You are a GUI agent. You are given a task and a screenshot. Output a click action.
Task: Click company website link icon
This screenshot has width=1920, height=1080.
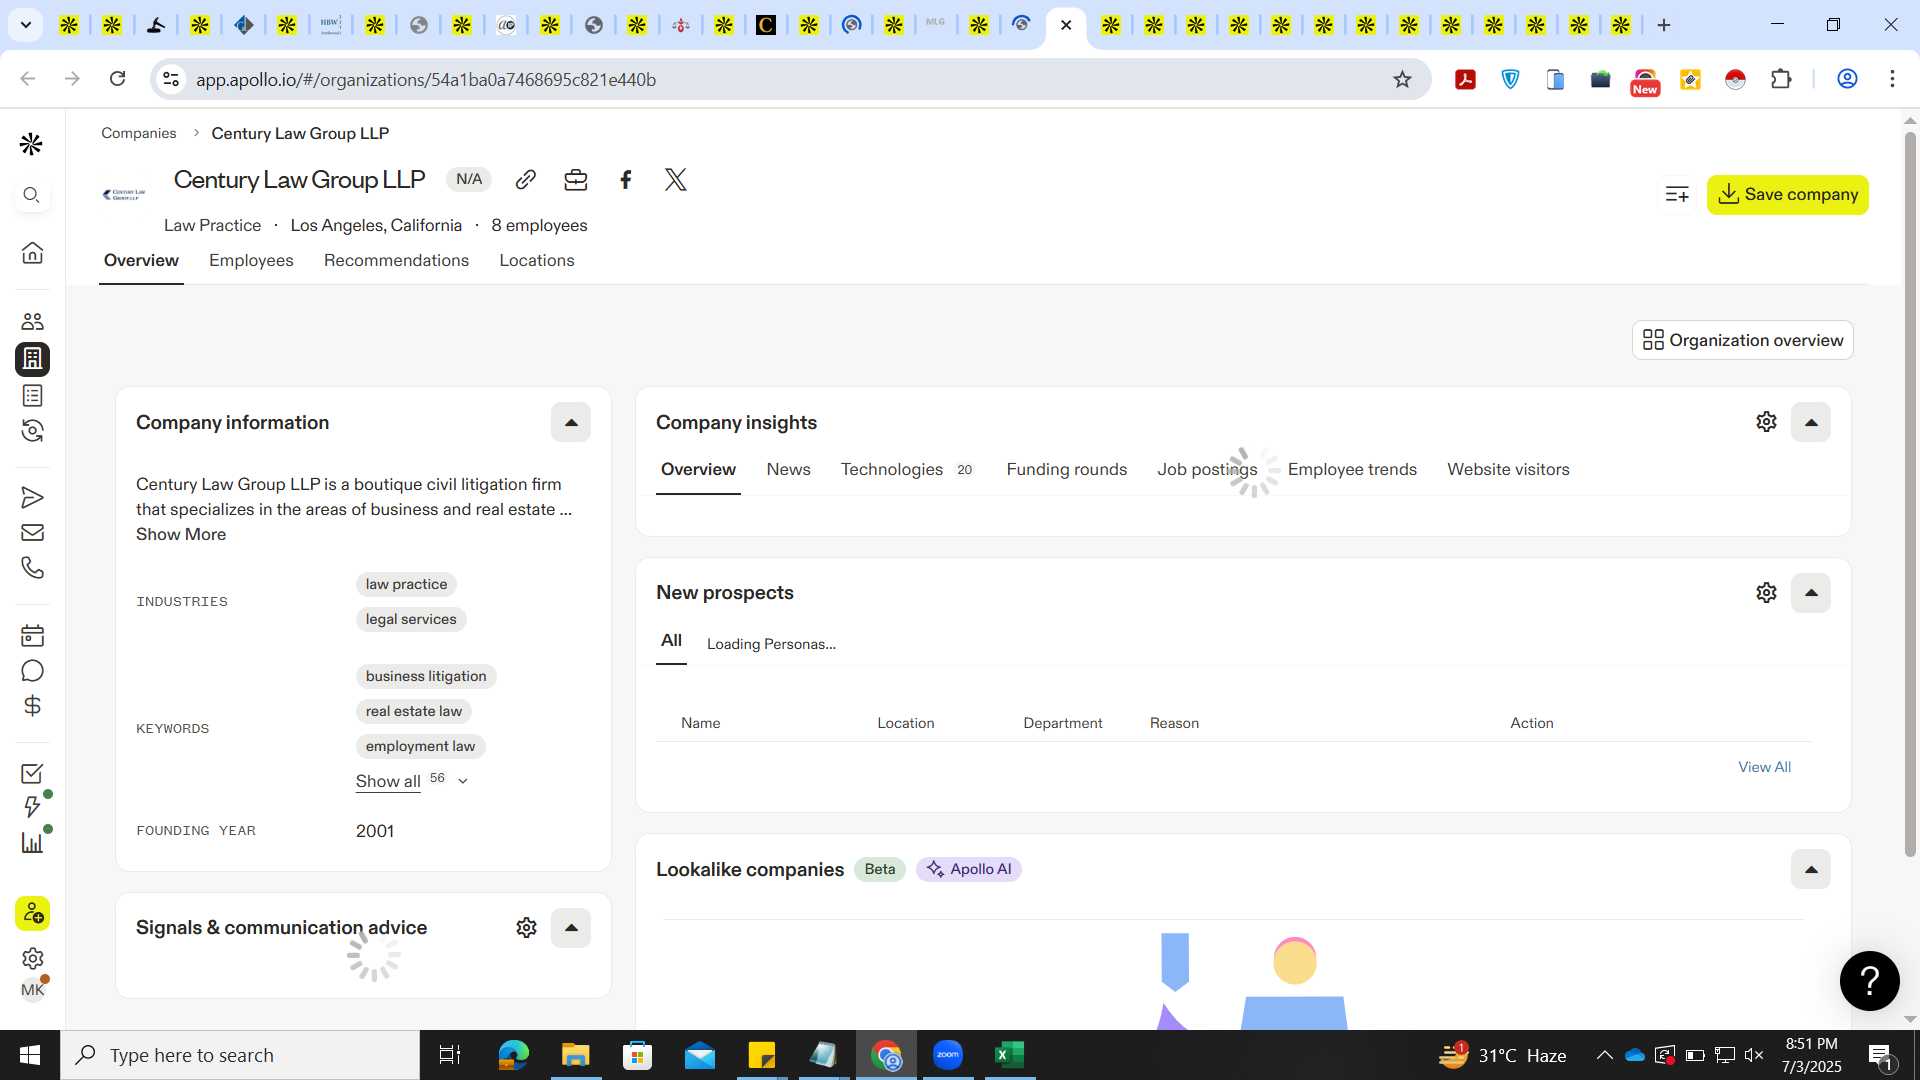pyautogui.click(x=526, y=180)
